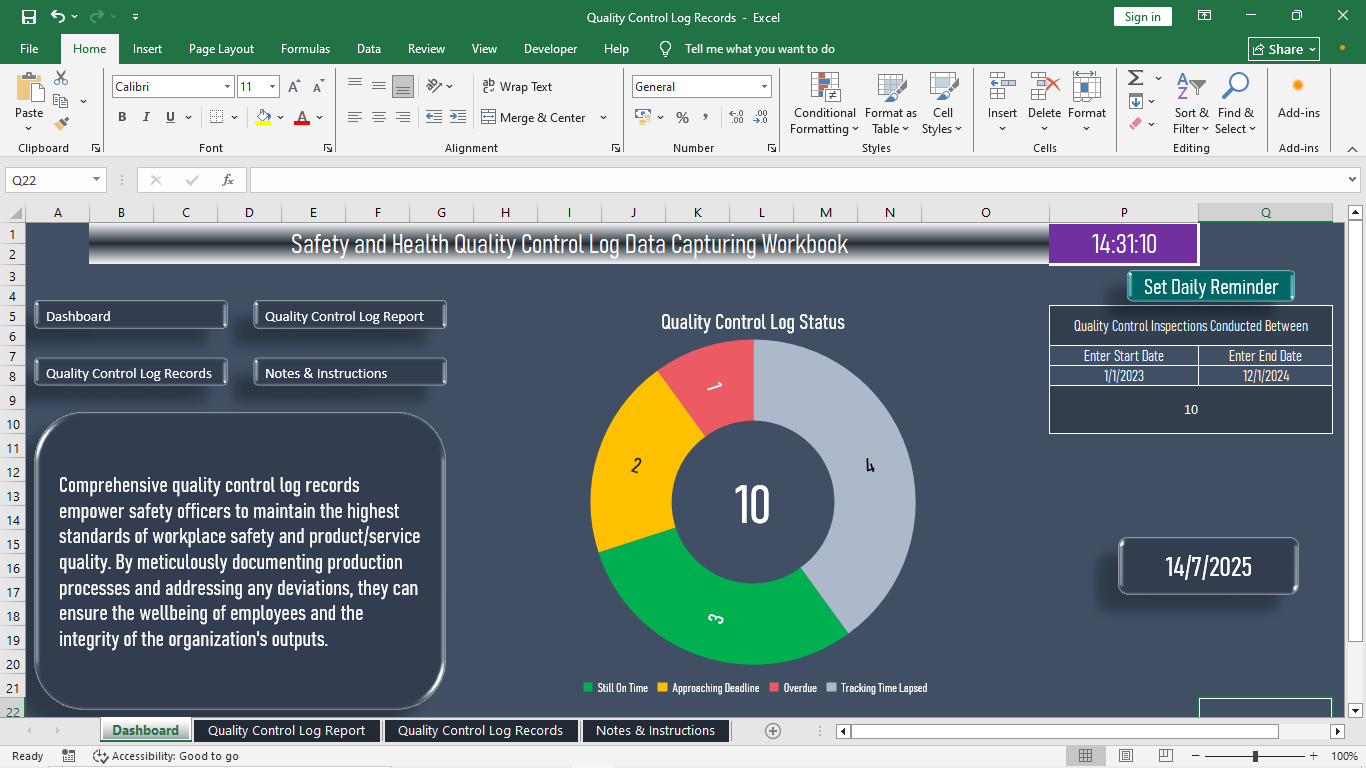Click the Dashboard navigation button
The width and height of the screenshot is (1366, 768).
[130, 316]
